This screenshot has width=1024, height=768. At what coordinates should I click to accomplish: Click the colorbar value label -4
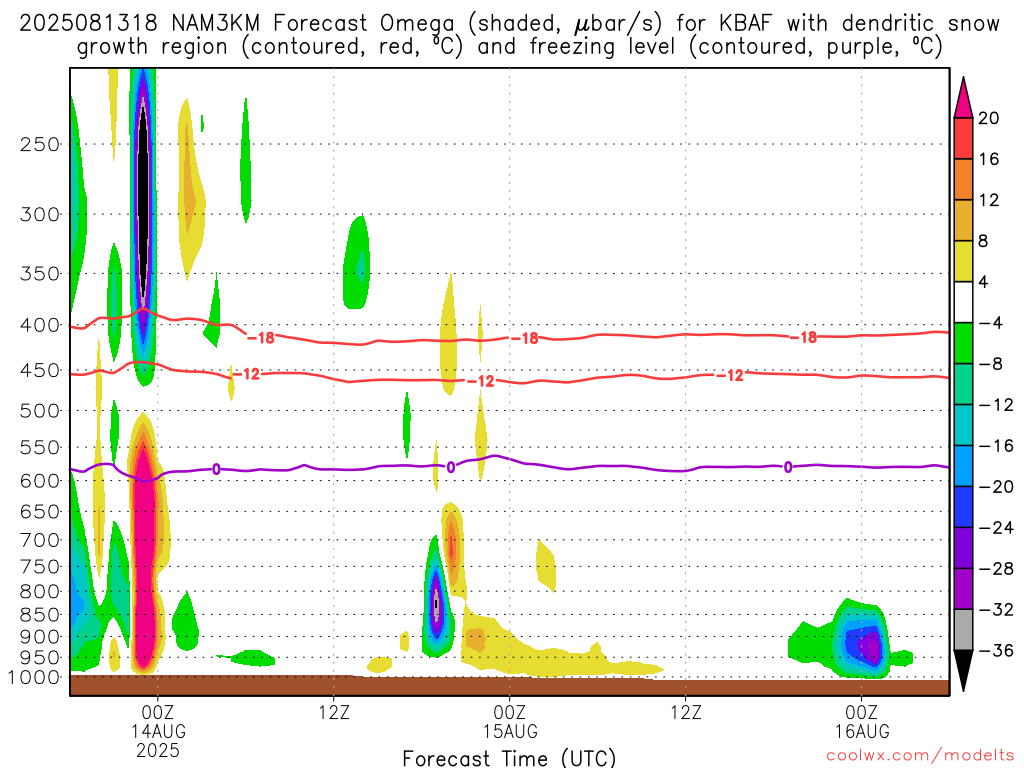(991, 323)
